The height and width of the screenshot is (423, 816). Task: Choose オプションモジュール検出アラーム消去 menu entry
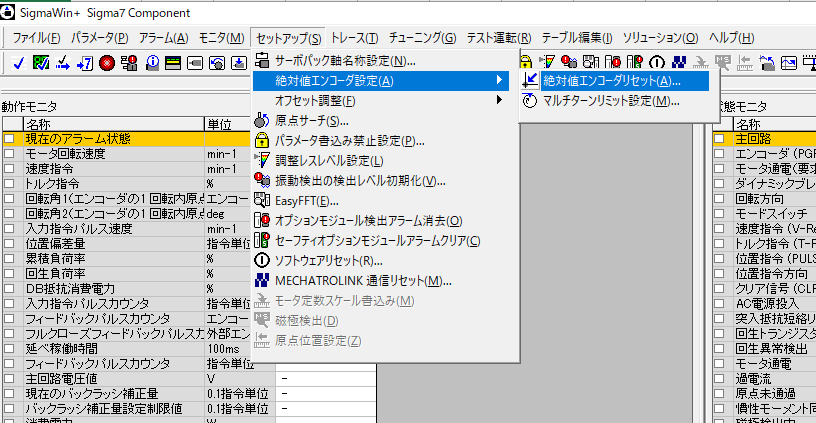[380, 221]
